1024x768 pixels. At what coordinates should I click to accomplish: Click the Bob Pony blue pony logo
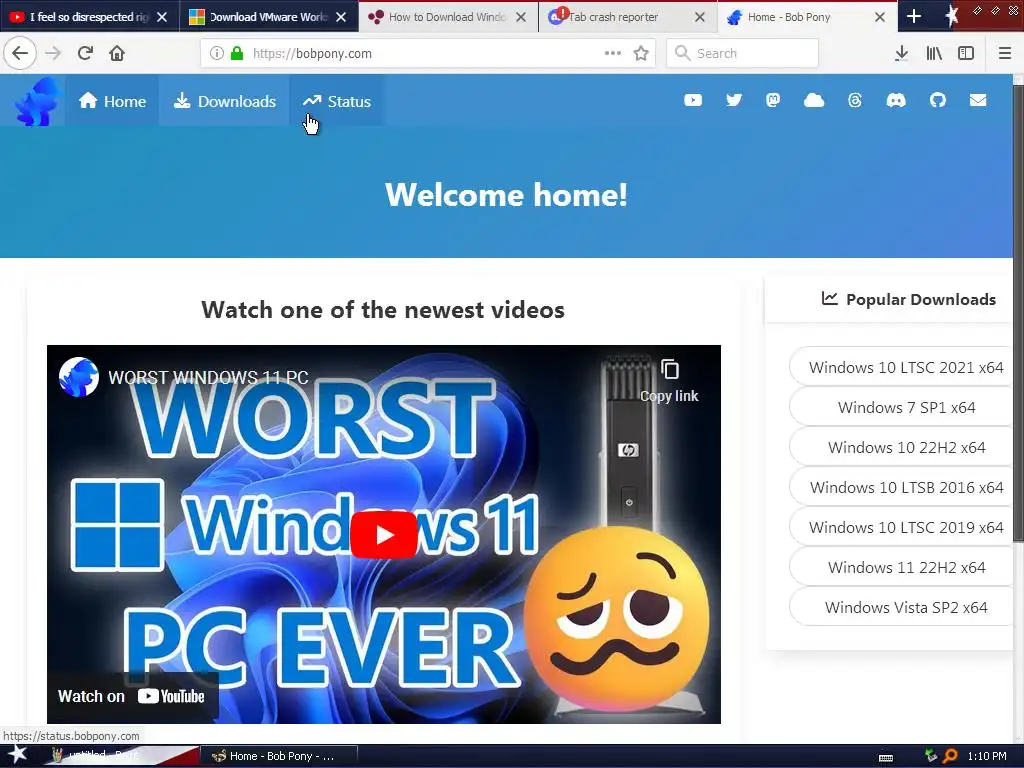38,101
